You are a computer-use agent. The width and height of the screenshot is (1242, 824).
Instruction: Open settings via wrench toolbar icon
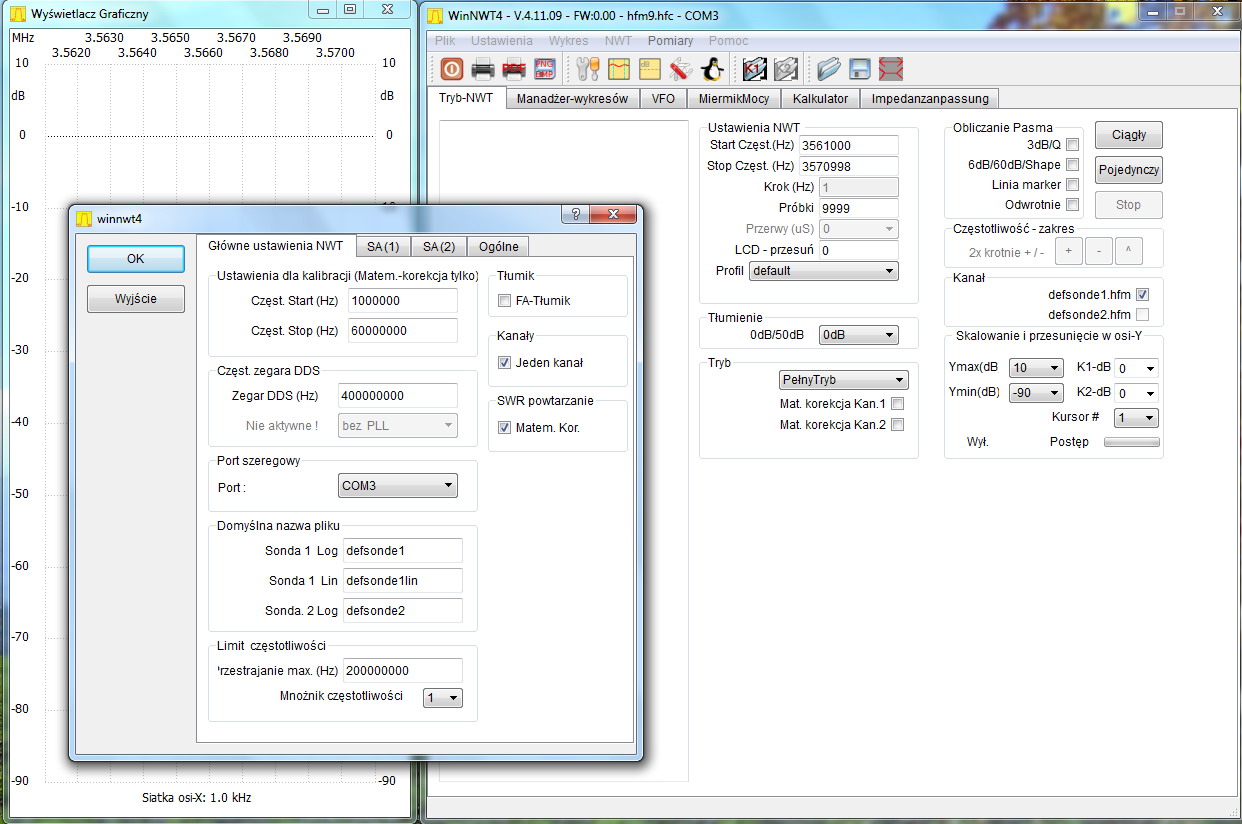pos(587,69)
